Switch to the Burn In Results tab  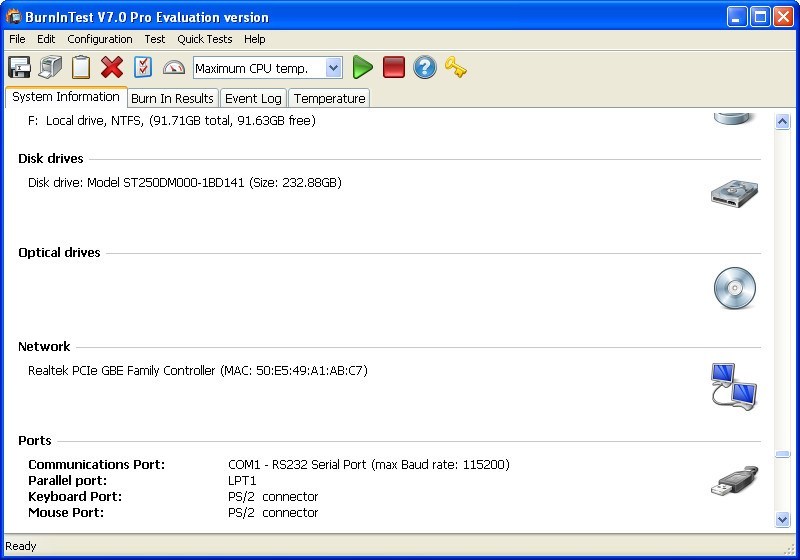pos(172,98)
